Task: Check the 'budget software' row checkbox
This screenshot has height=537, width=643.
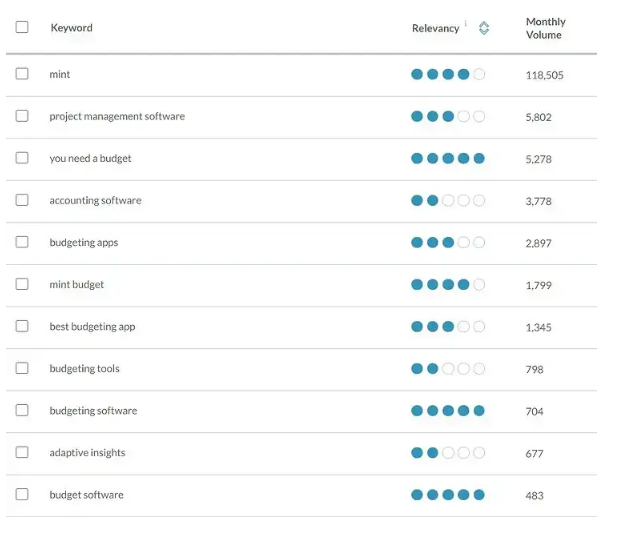Action: coord(22,494)
